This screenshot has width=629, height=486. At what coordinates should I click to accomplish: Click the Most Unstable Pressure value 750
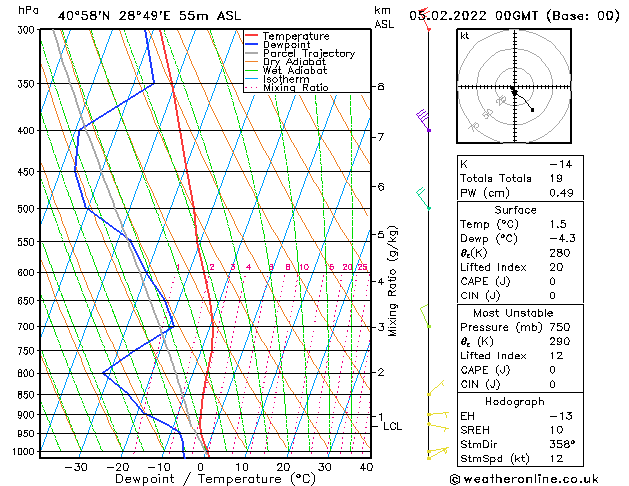[x=560, y=327]
